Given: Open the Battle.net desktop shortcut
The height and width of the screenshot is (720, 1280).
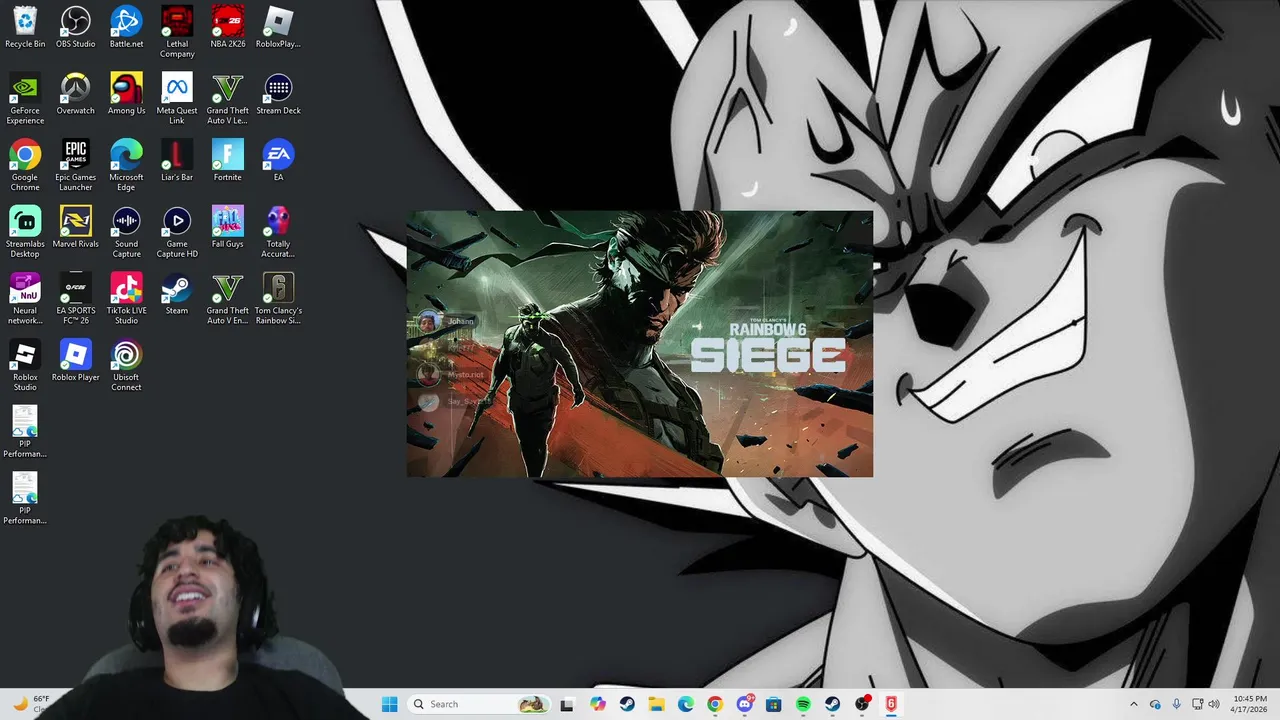Looking at the screenshot, I should click(x=126, y=28).
